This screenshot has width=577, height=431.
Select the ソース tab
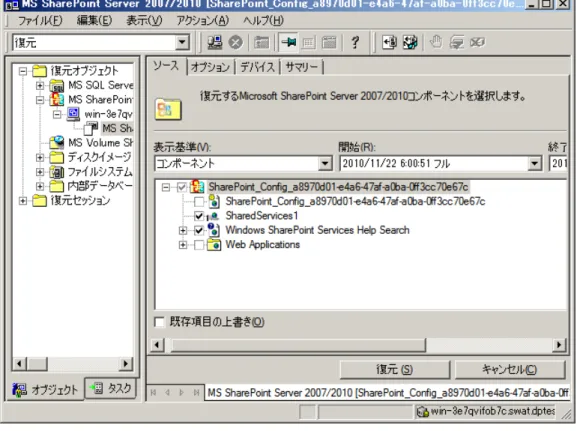point(166,66)
